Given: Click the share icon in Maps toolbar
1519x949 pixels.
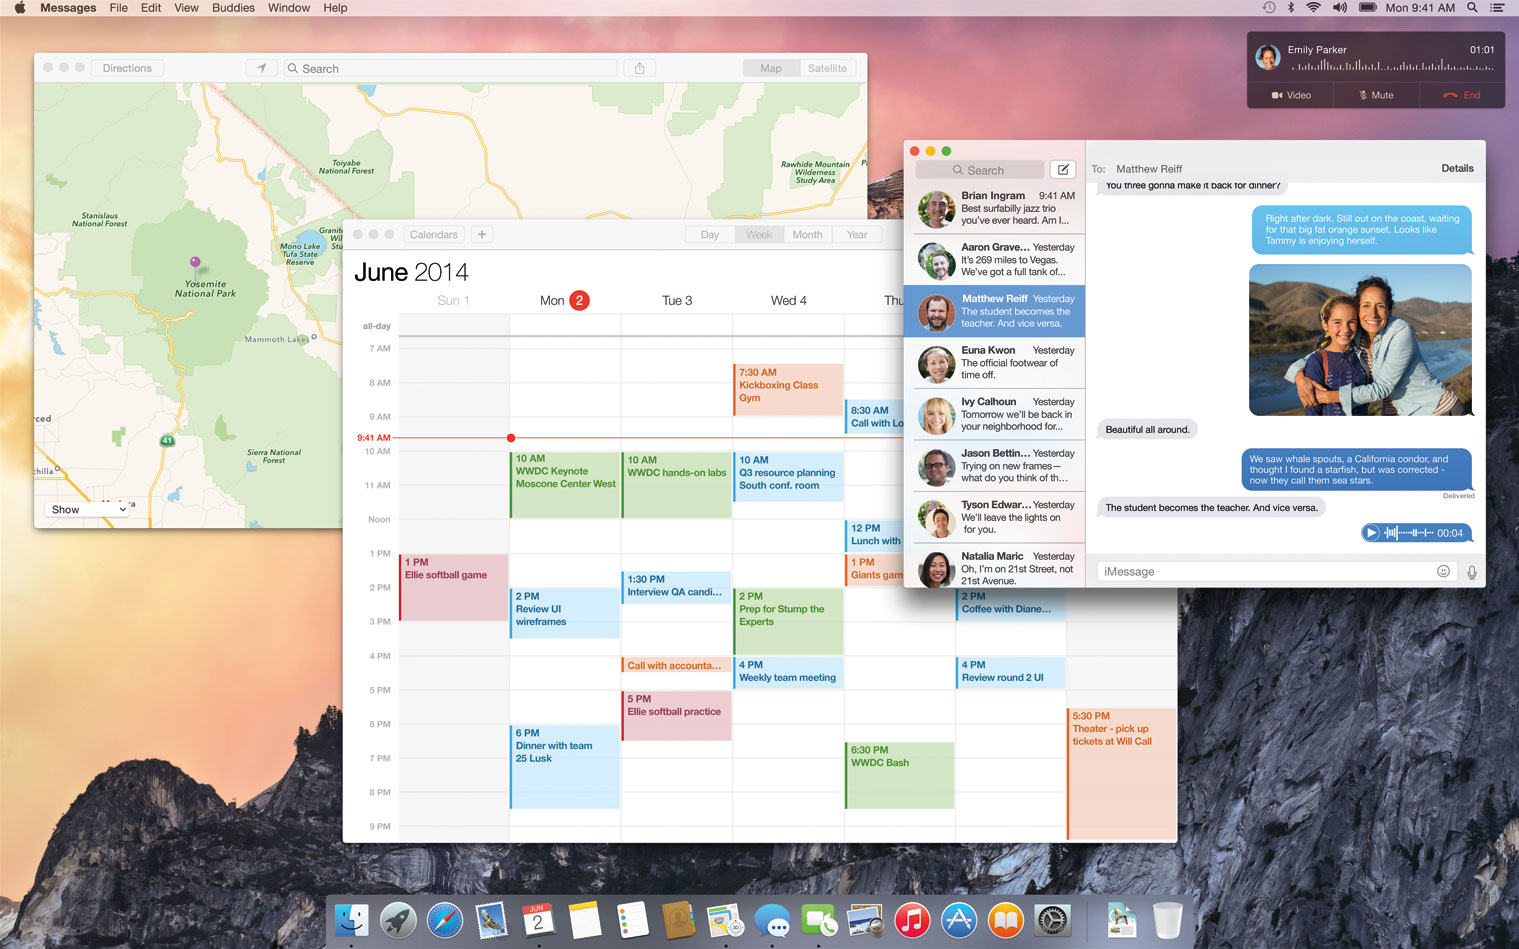Looking at the screenshot, I should click(x=640, y=68).
